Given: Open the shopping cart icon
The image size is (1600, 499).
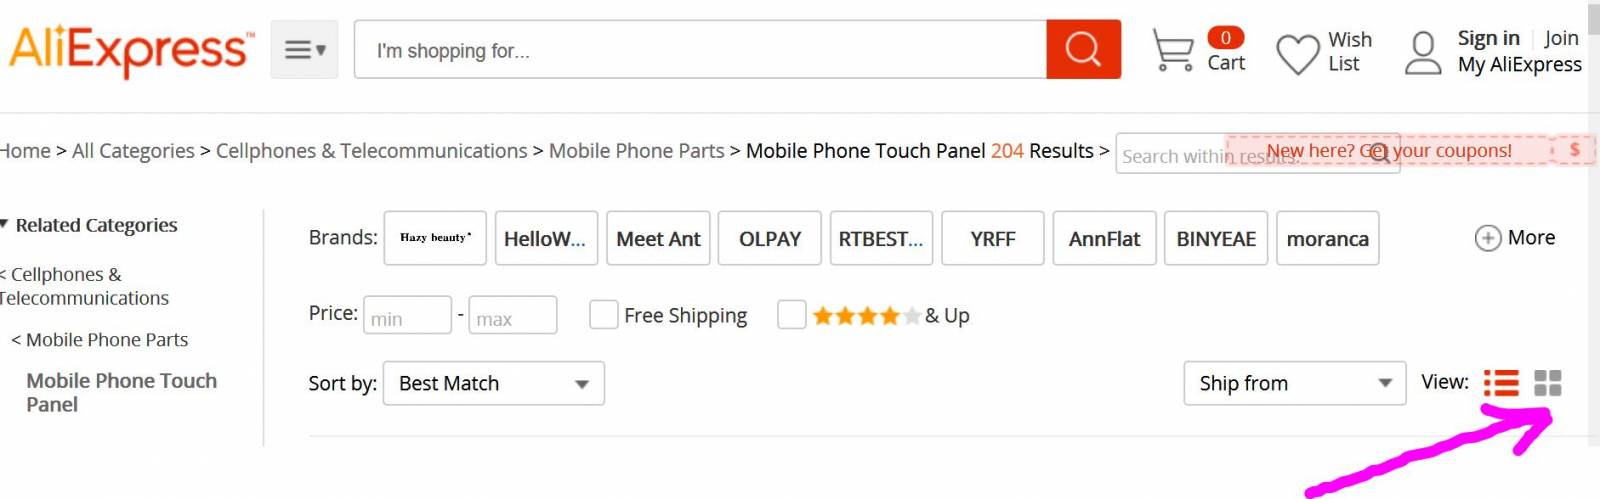Looking at the screenshot, I should tap(1173, 50).
